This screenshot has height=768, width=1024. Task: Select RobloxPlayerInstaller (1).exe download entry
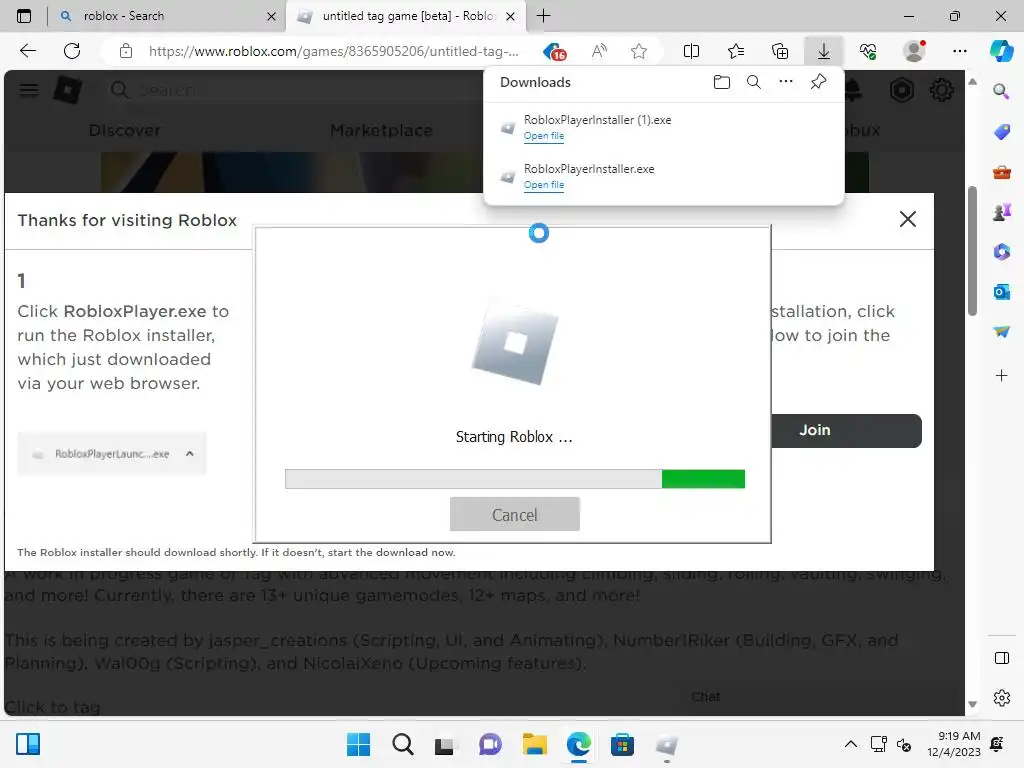point(664,127)
